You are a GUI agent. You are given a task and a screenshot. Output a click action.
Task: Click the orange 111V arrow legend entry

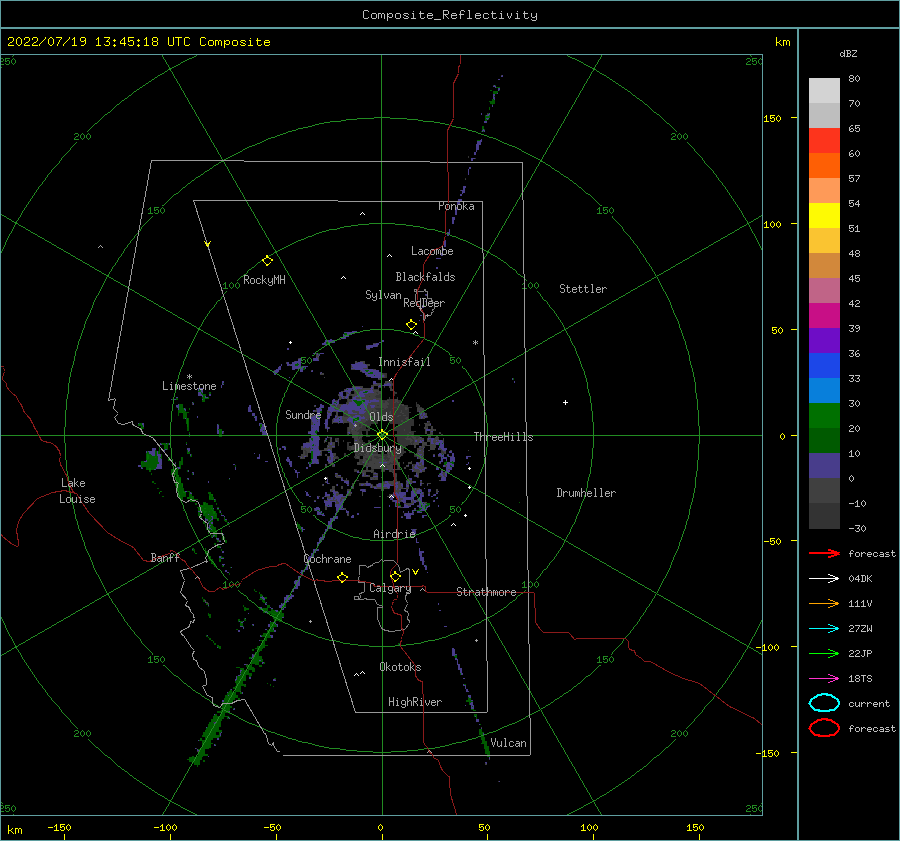(x=824, y=603)
